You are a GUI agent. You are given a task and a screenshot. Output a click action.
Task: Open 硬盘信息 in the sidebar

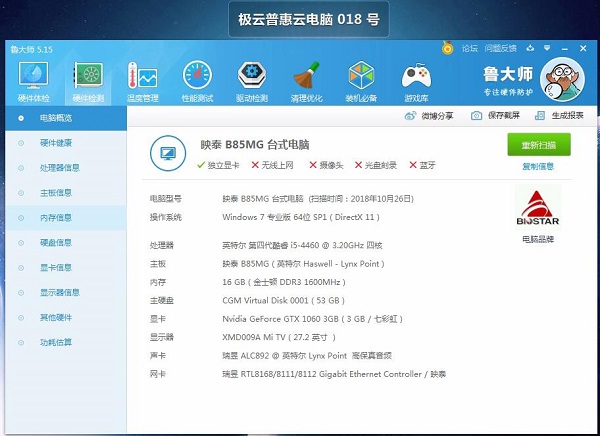tap(66, 243)
